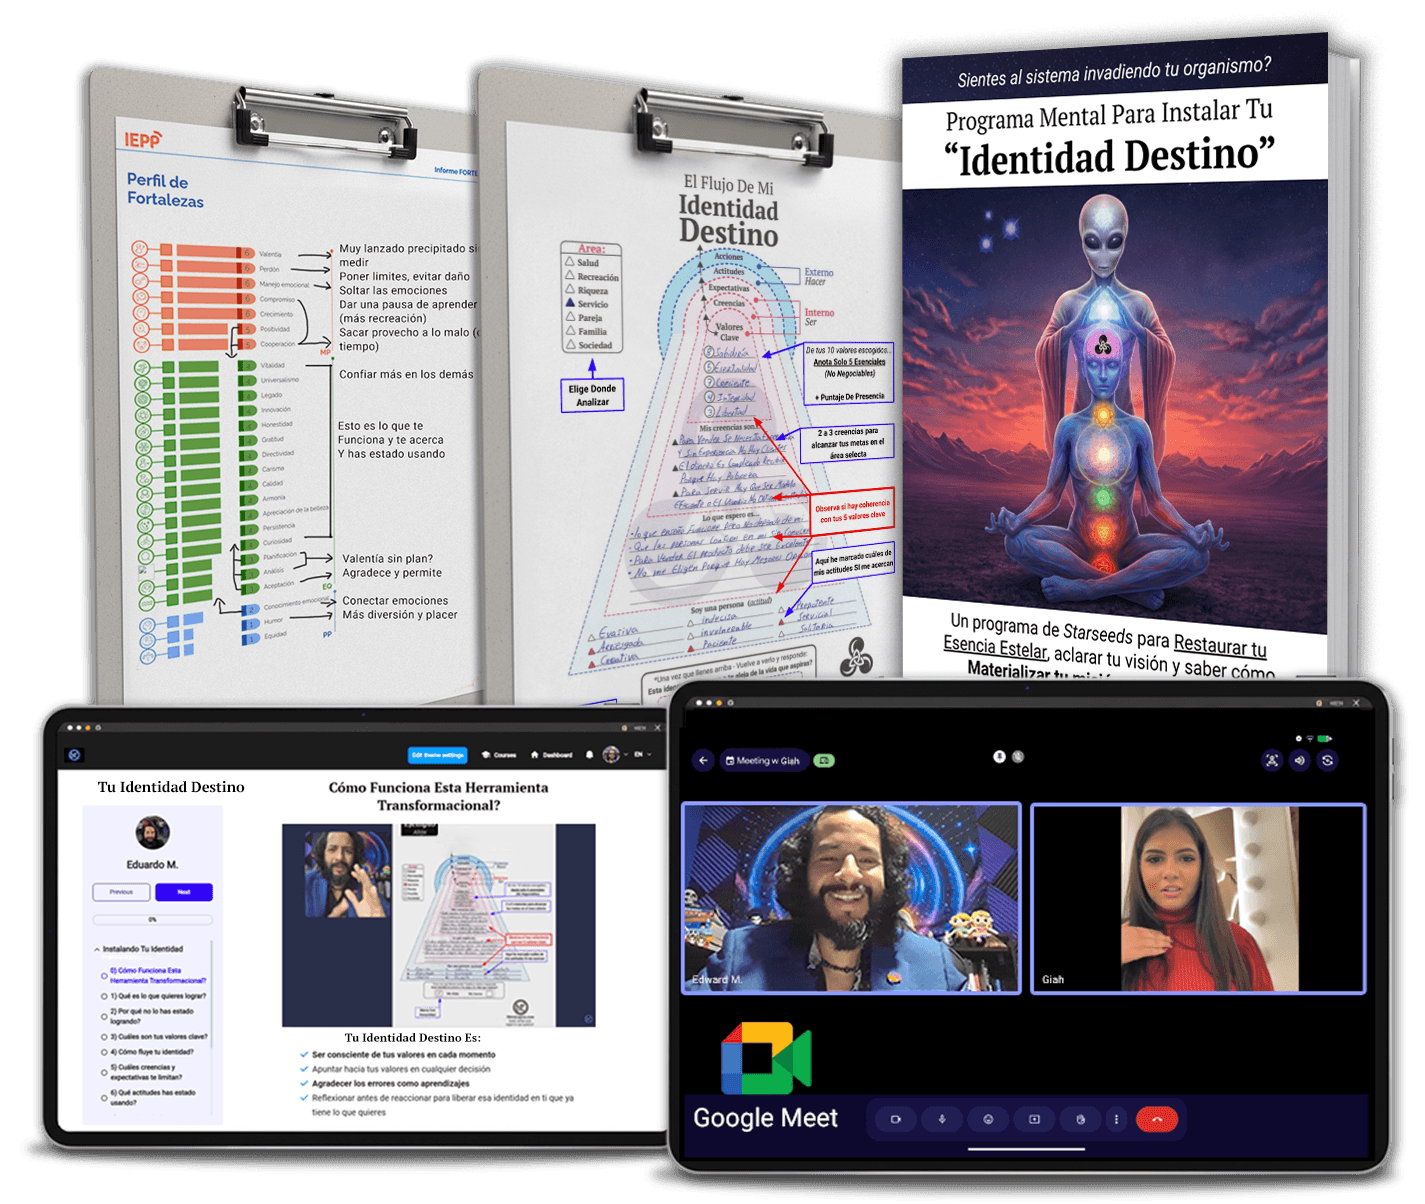Click the small logo icon in the video corner
The height and width of the screenshot is (1204, 1425).
[589, 1020]
